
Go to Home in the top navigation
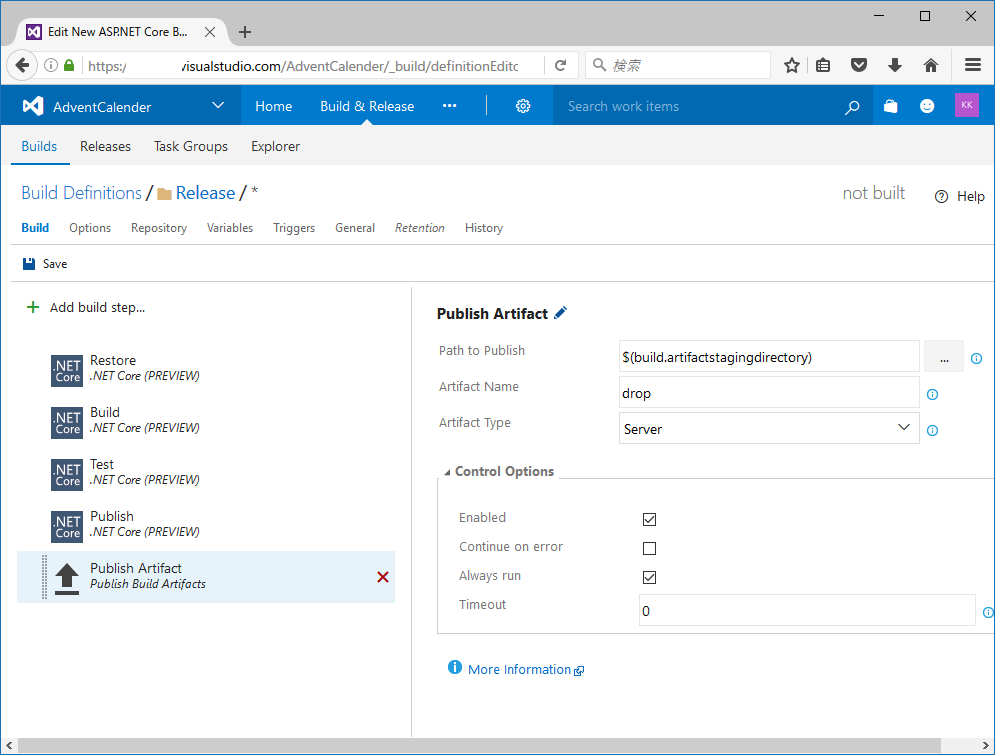coord(273,106)
